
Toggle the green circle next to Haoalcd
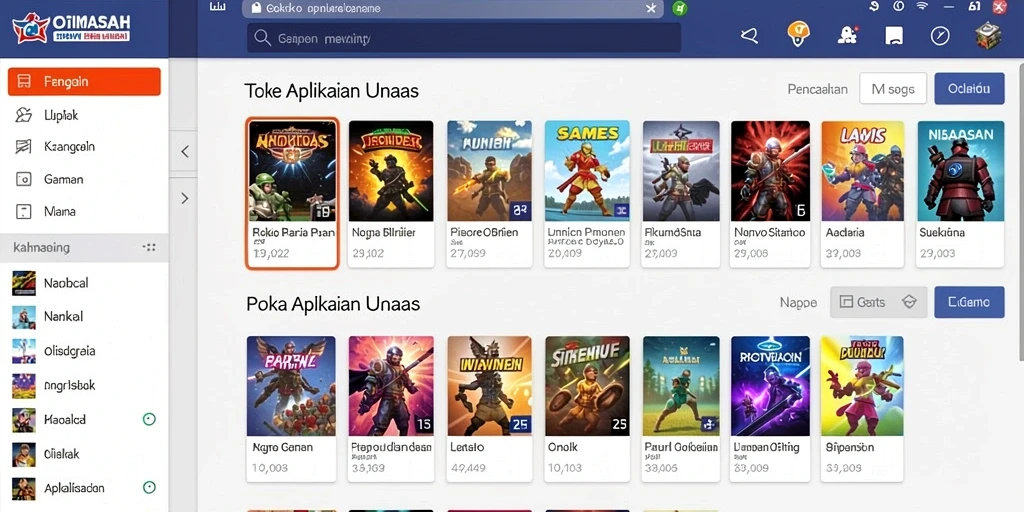149,419
